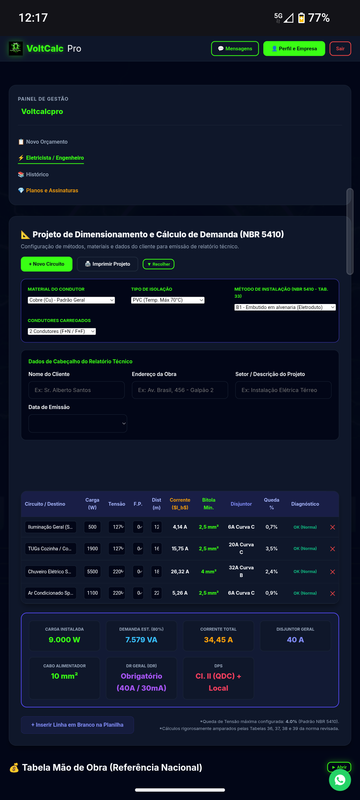Open voltage dropdown for Chuveiro Elétrico row
Image resolution: width=360 pixels, height=800 pixels.
[x=117, y=571]
